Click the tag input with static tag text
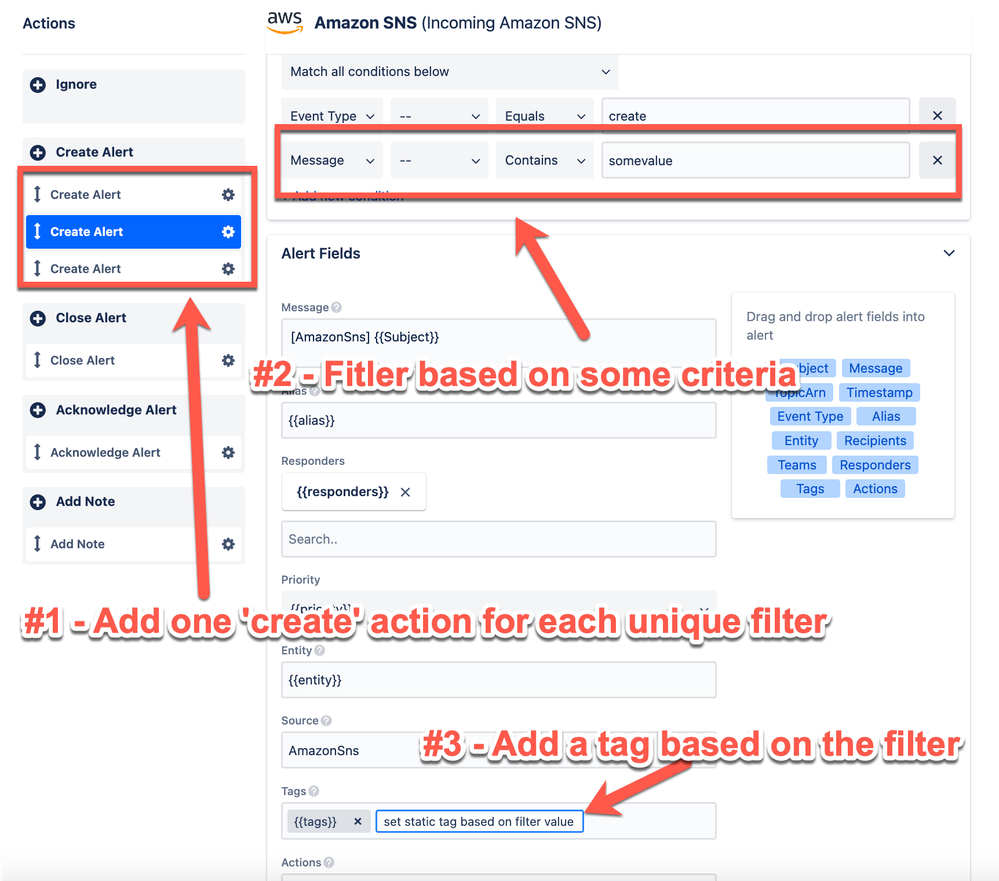The width and height of the screenshot is (999, 881). 479,822
